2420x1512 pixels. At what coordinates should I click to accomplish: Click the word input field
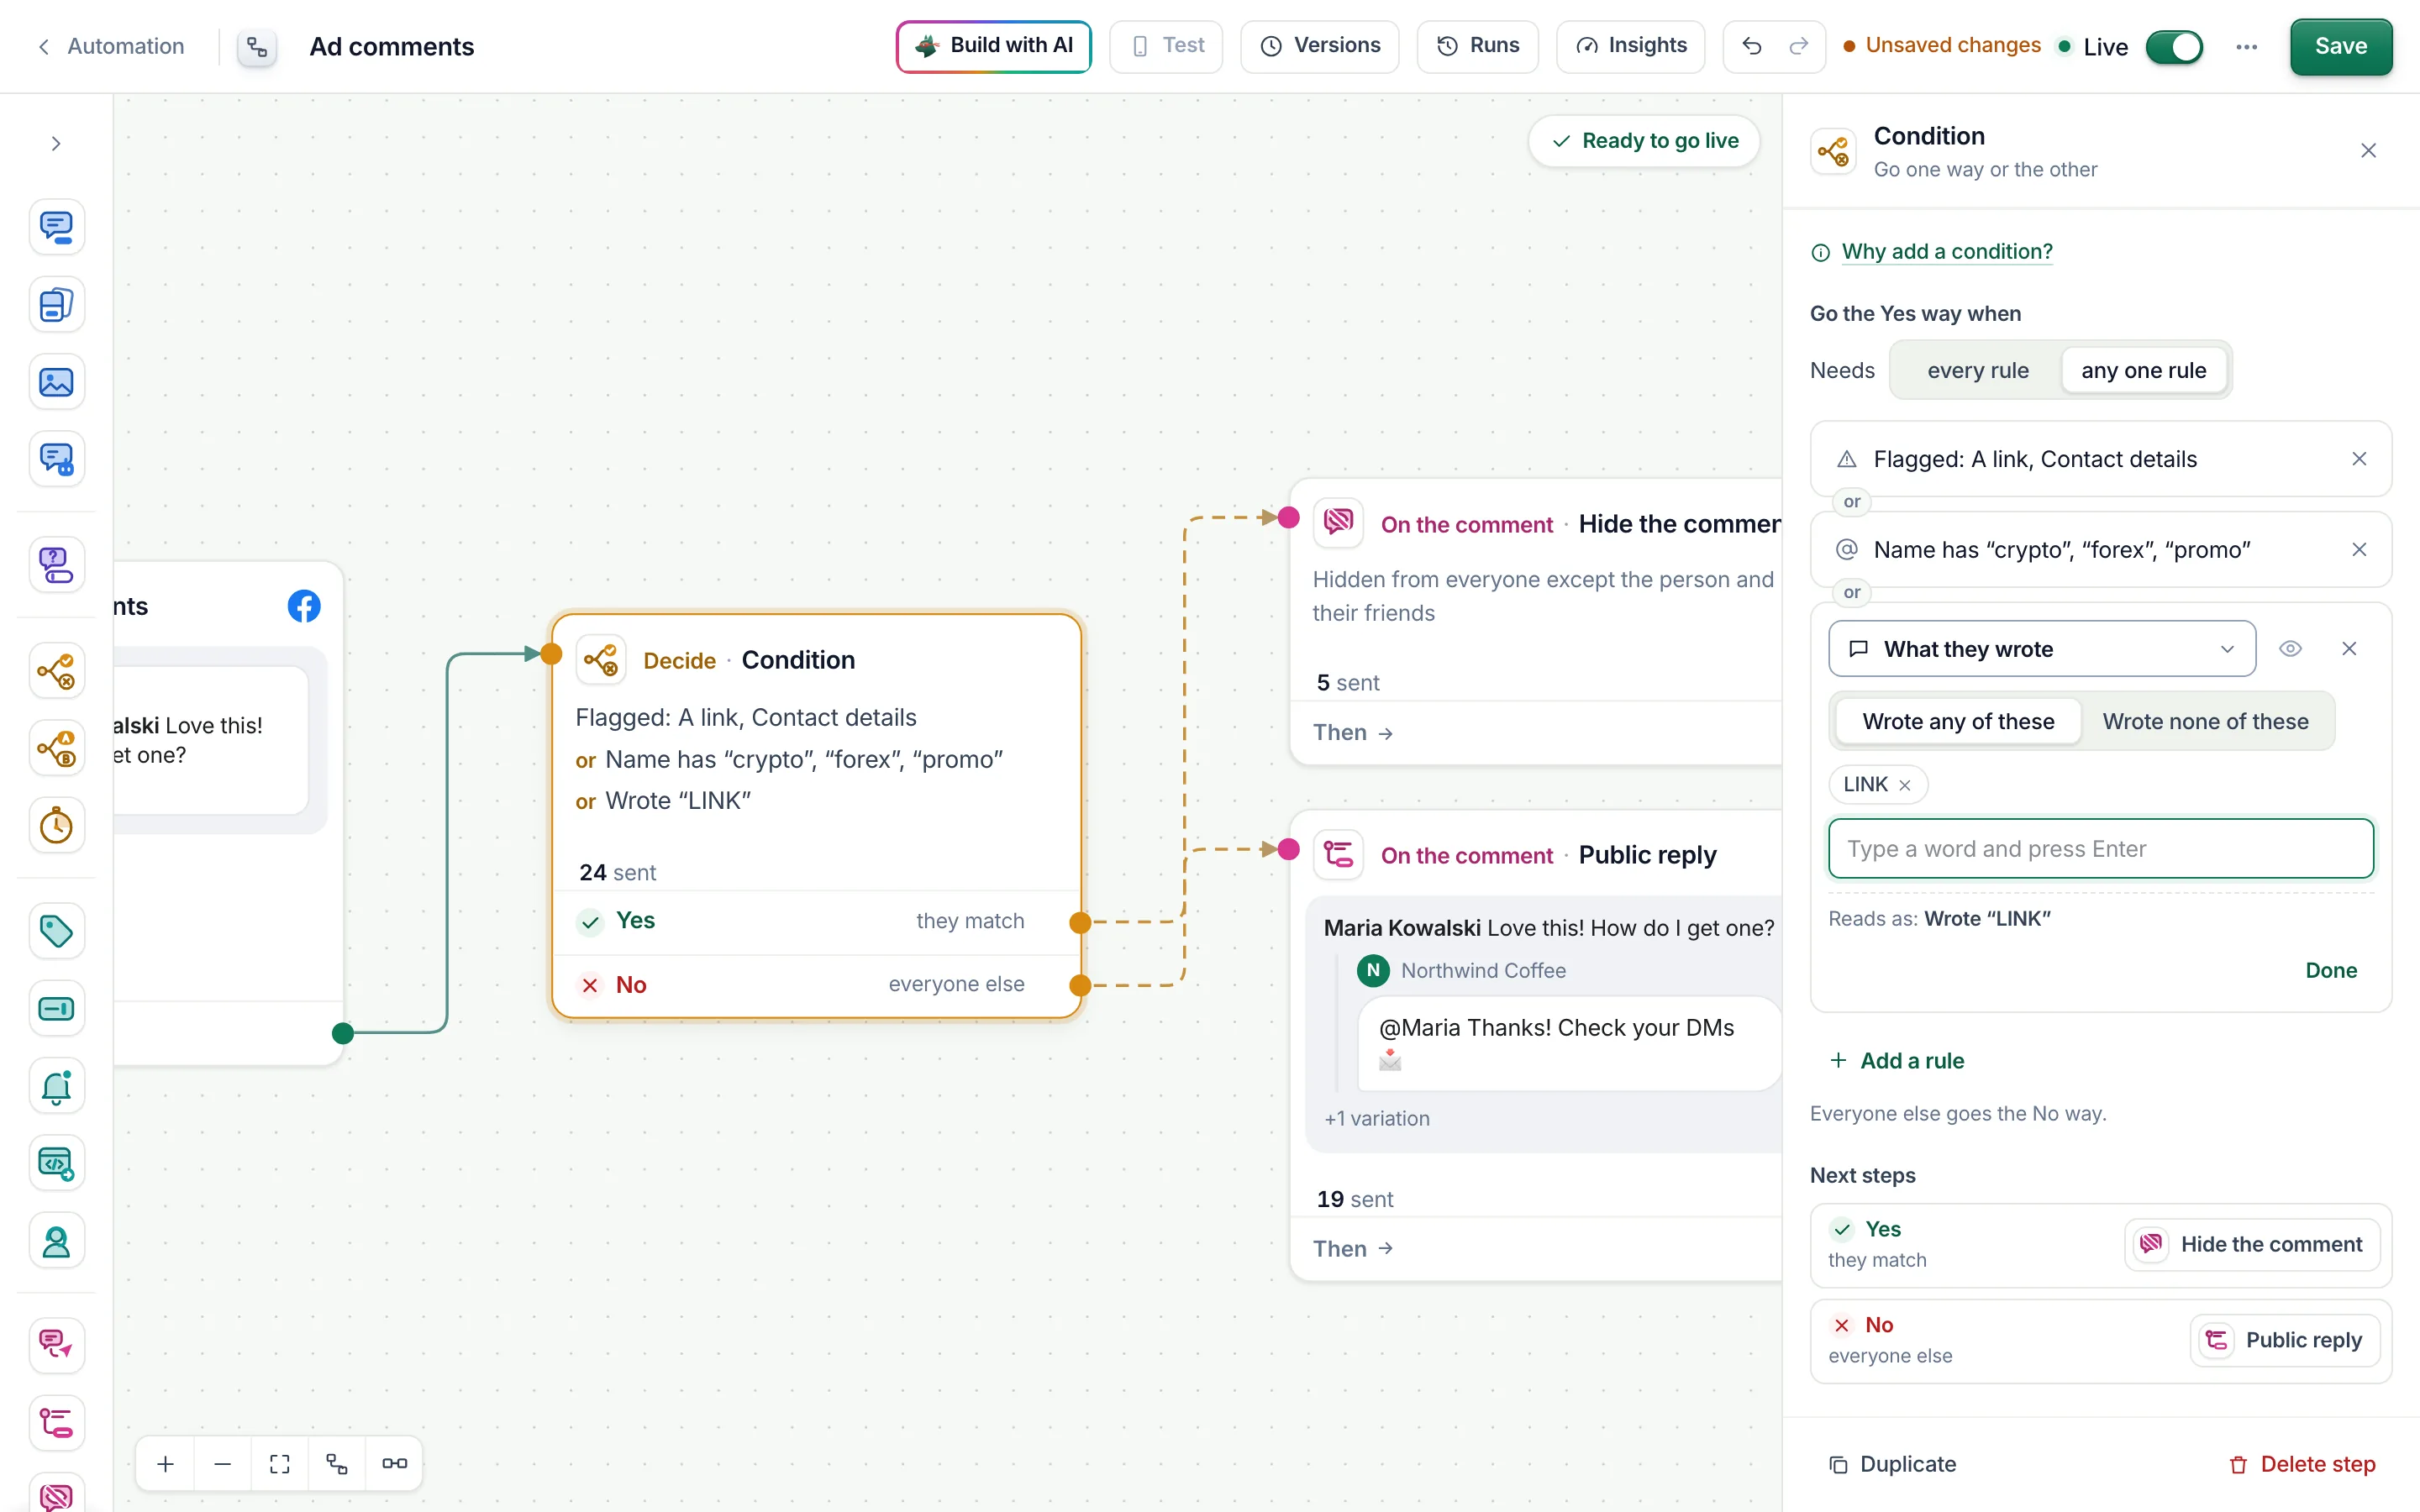click(2100, 849)
